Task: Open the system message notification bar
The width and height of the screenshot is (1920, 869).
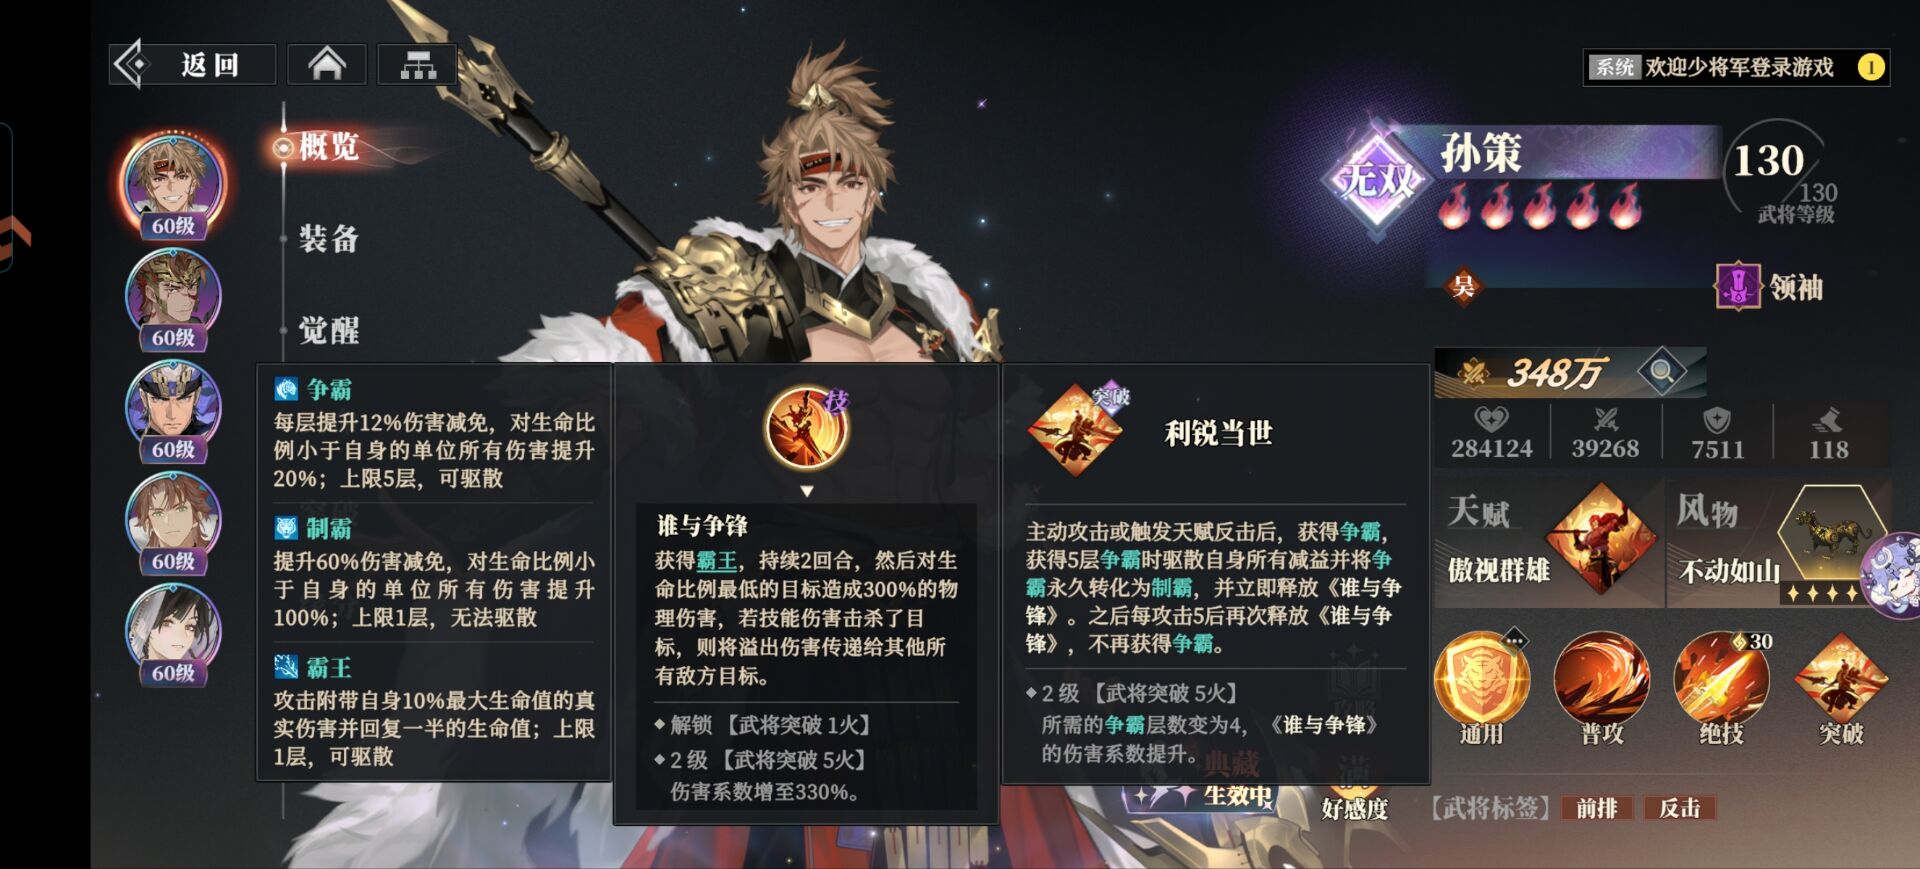Action: tap(1737, 67)
